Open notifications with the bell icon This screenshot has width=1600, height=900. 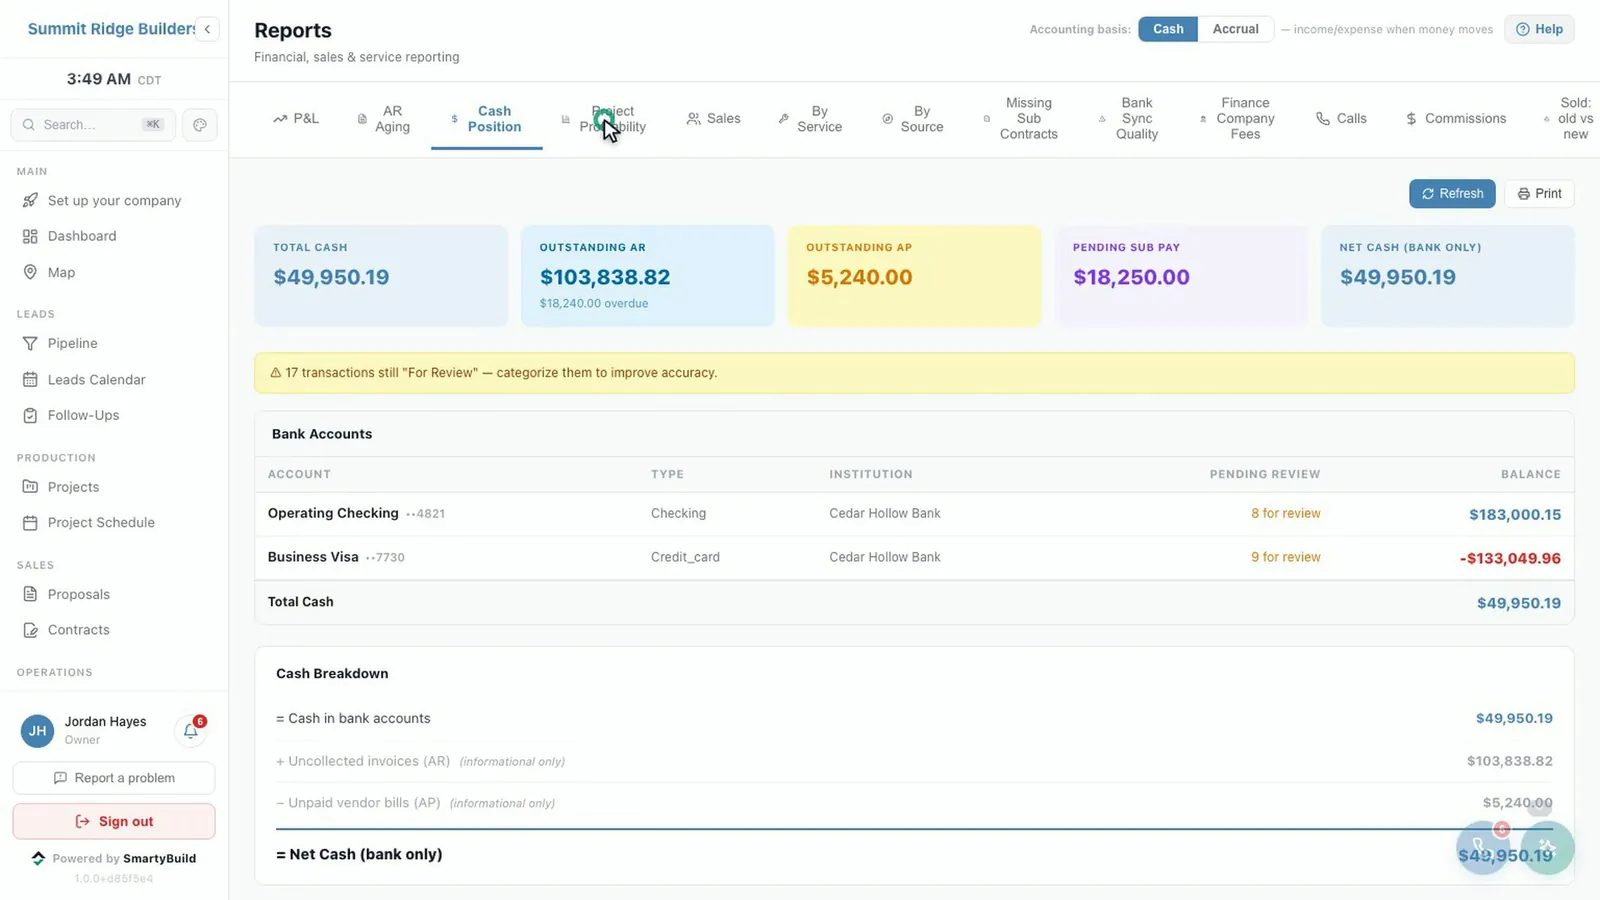tap(191, 731)
